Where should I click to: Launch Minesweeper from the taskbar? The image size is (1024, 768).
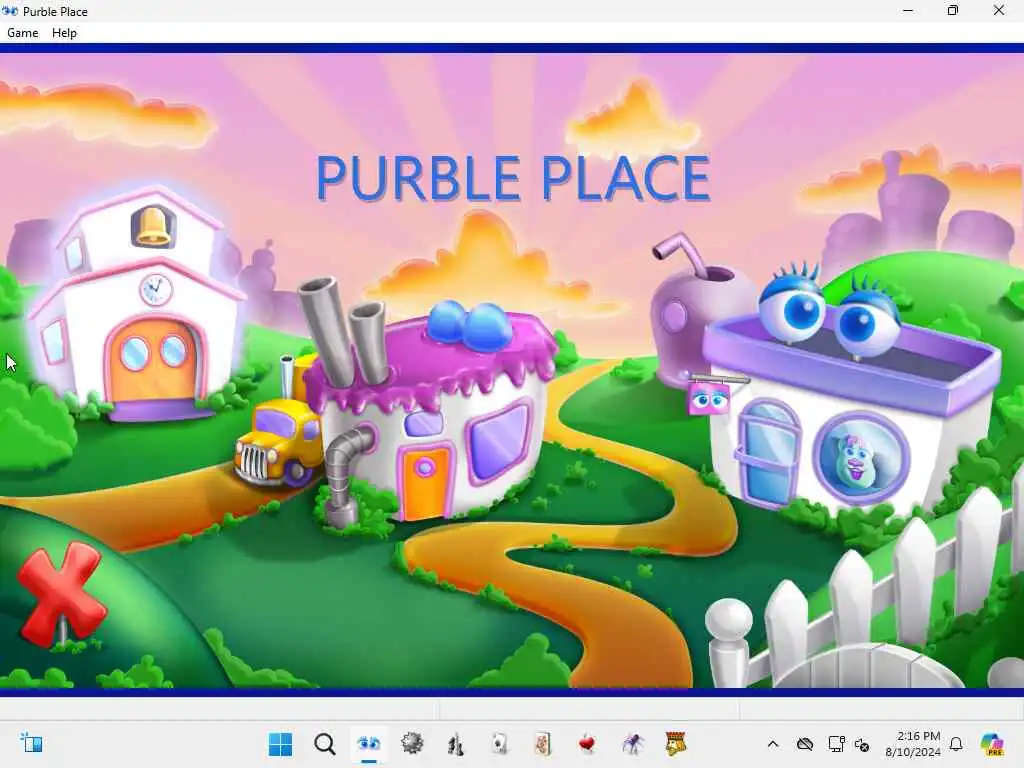(x=412, y=744)
